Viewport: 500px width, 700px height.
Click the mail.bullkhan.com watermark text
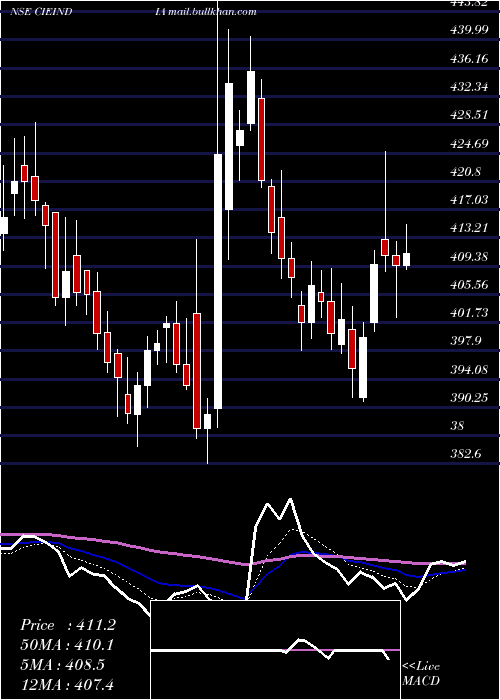(212, 12)
